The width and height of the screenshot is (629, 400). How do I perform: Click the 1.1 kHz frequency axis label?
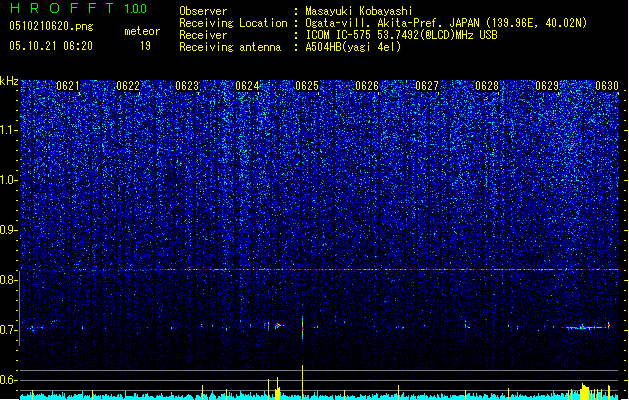[x=8, y=130]
